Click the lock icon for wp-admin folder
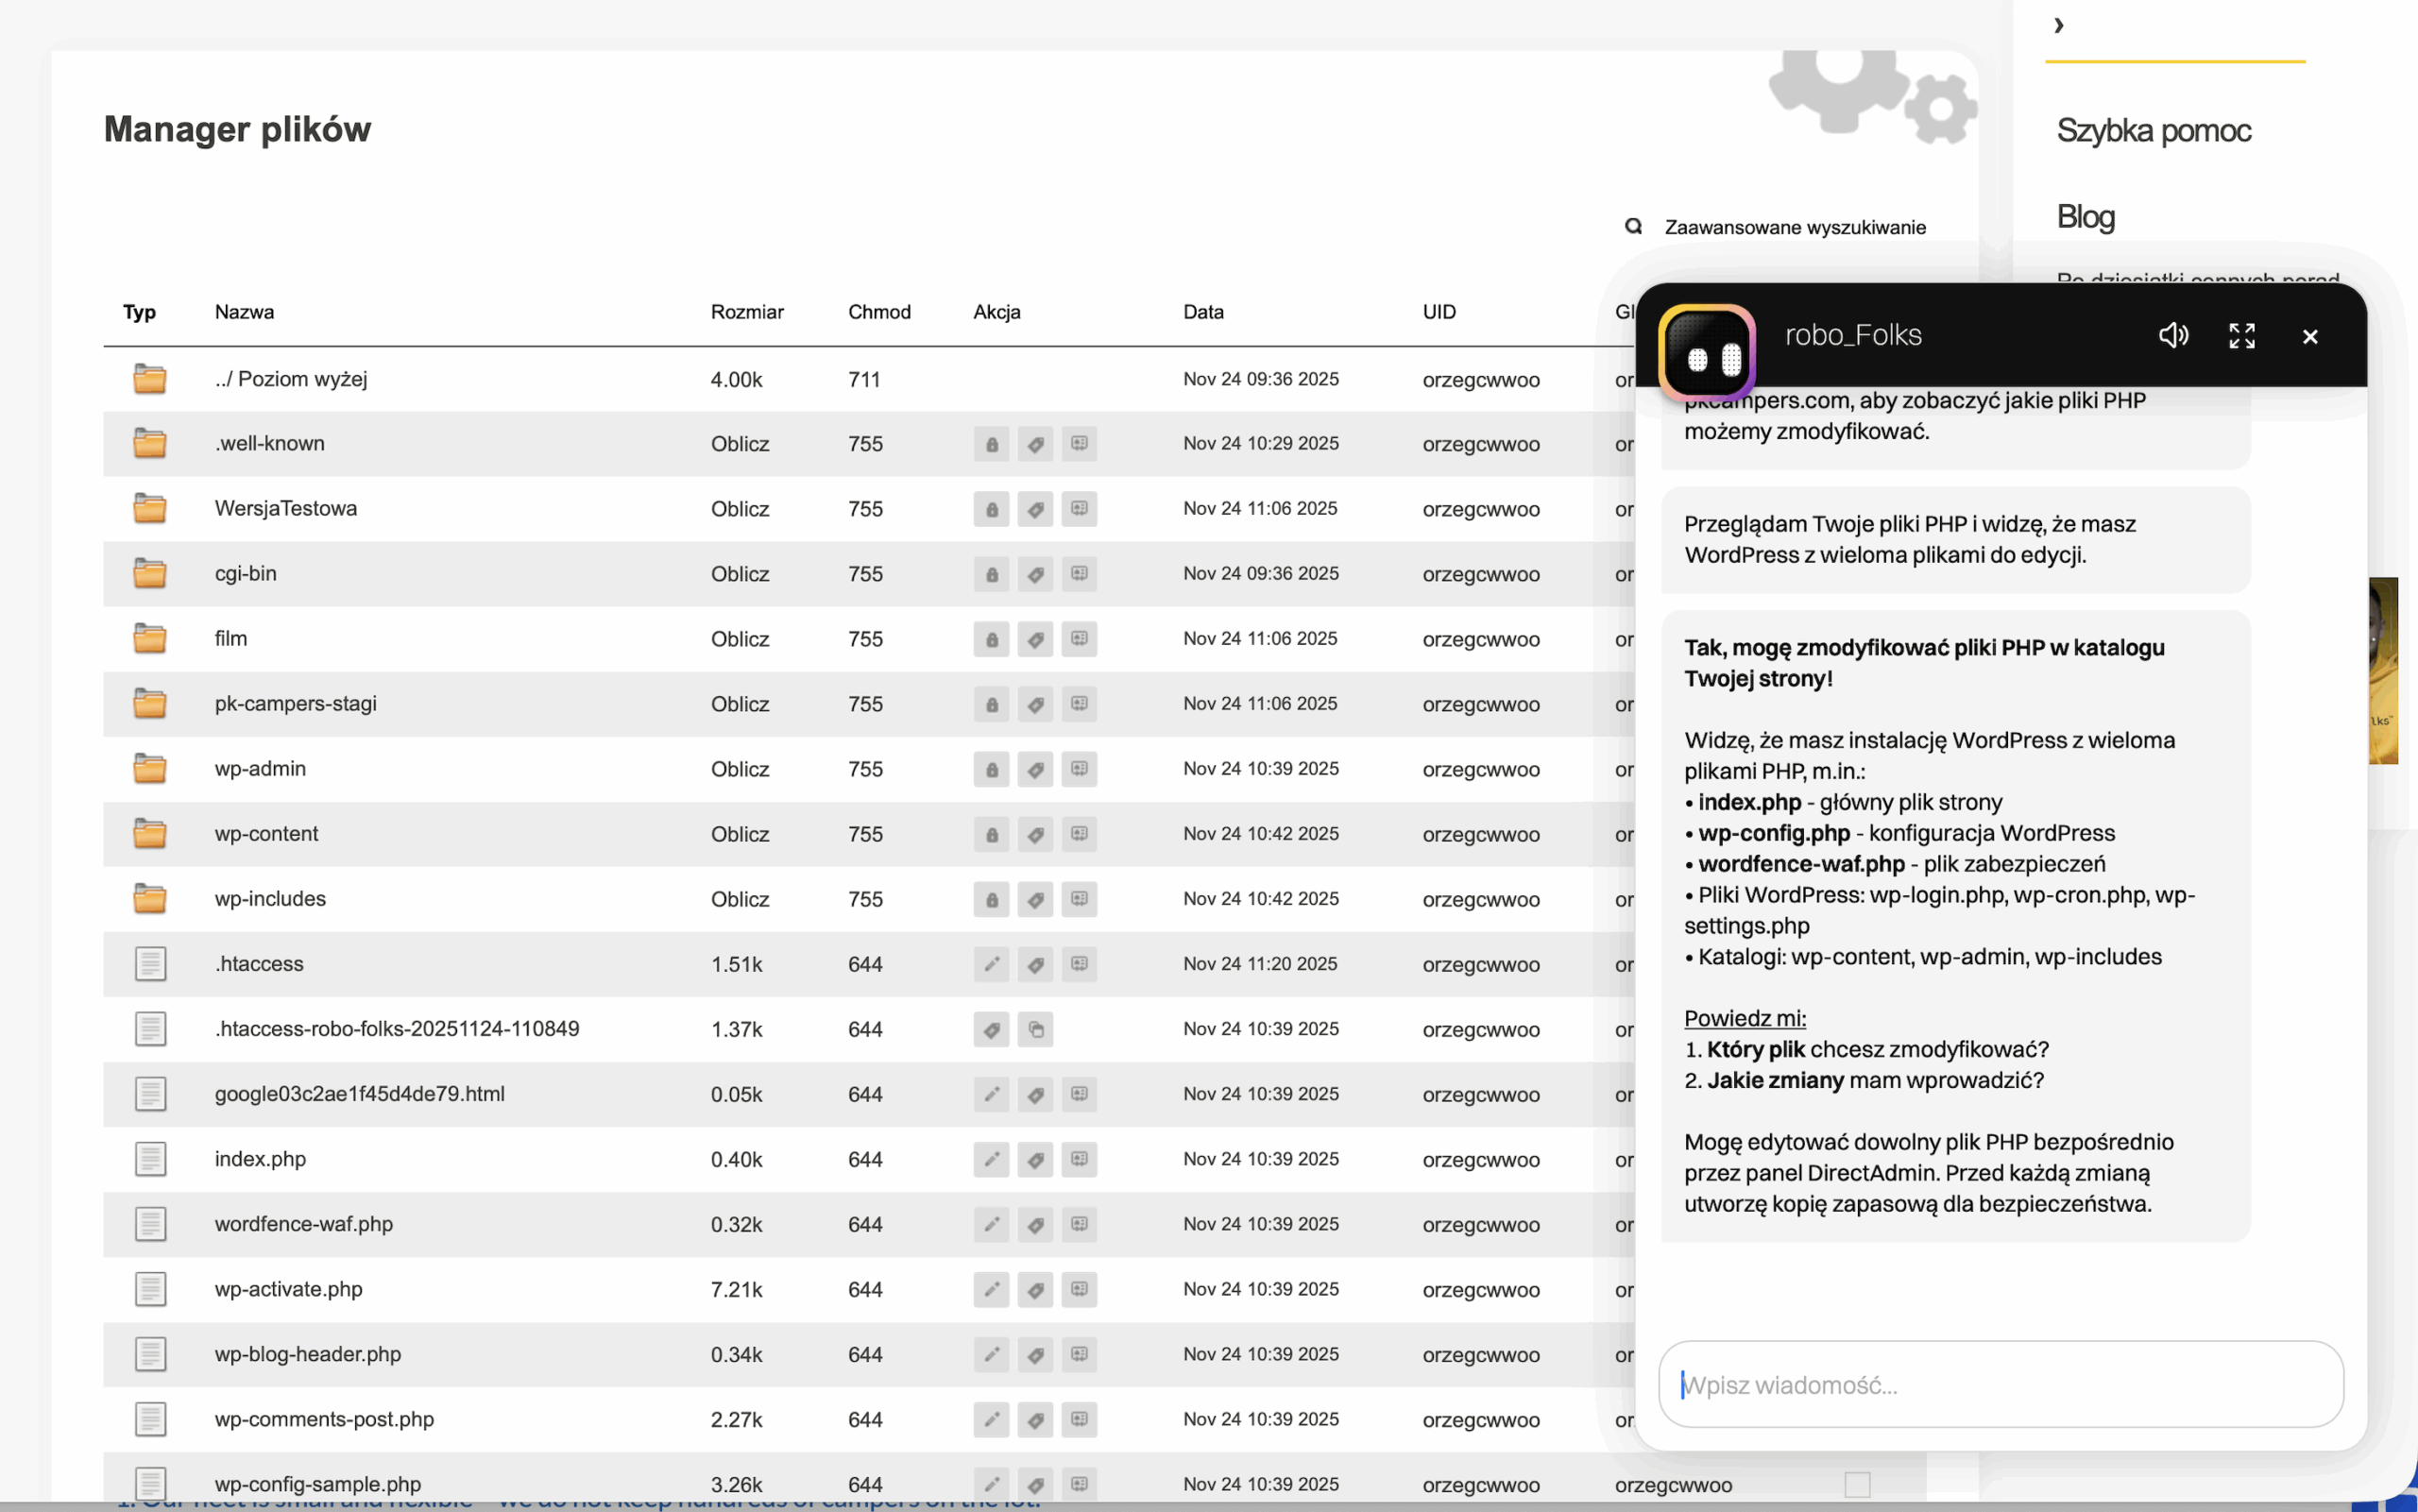 (x=991, y=769)
